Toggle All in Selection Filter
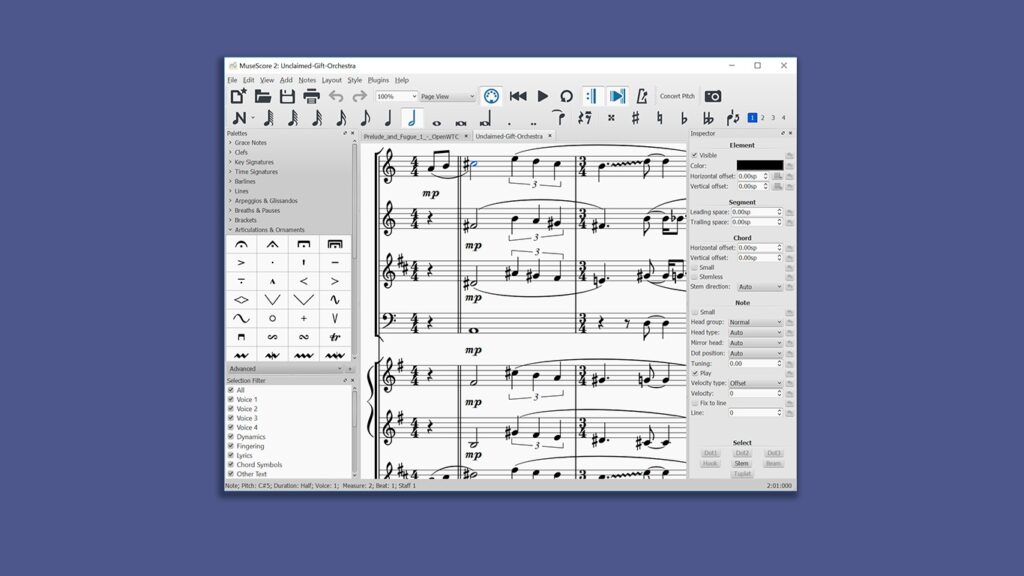Image resolution: width=1024 pixels, height=576 pixels. pyautogui.click(x=231, y=390)
